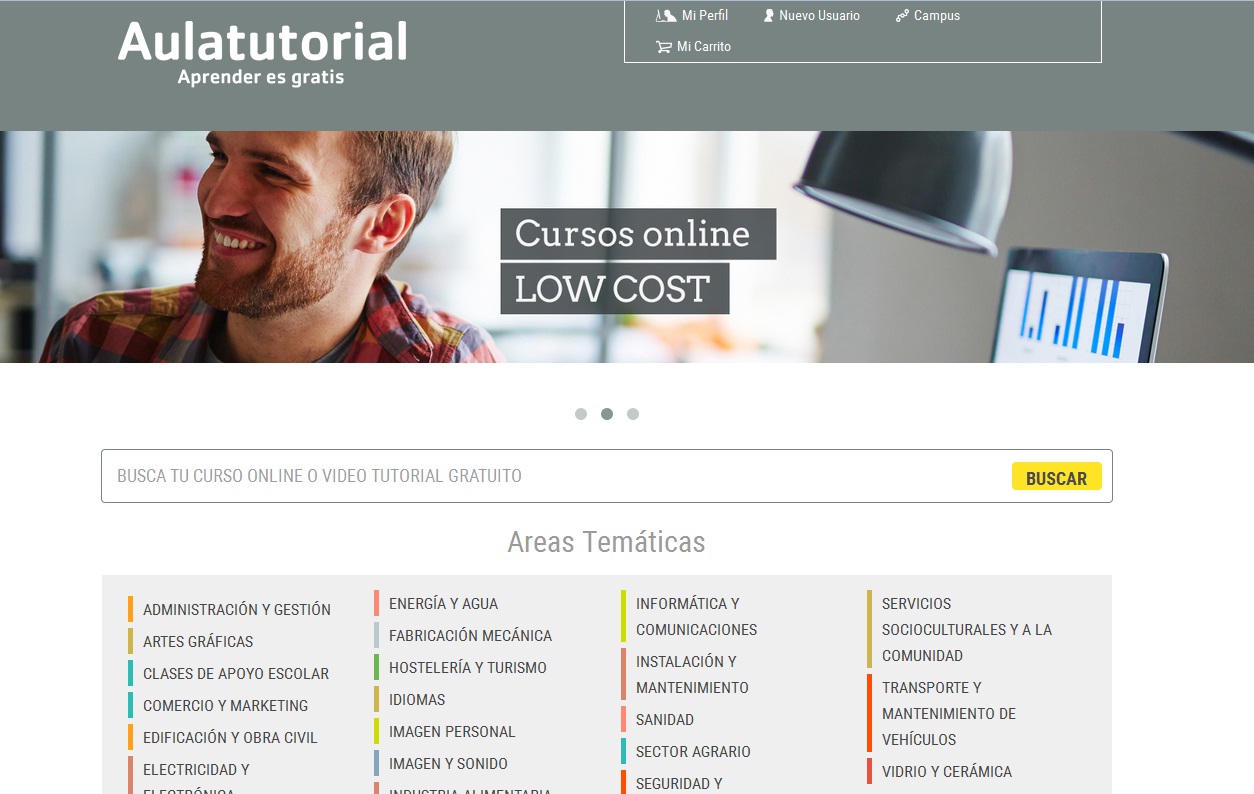Select the third carousel slide dot
The height and width of the screenshot is (794, 1254).
click(x=633, y=414)
